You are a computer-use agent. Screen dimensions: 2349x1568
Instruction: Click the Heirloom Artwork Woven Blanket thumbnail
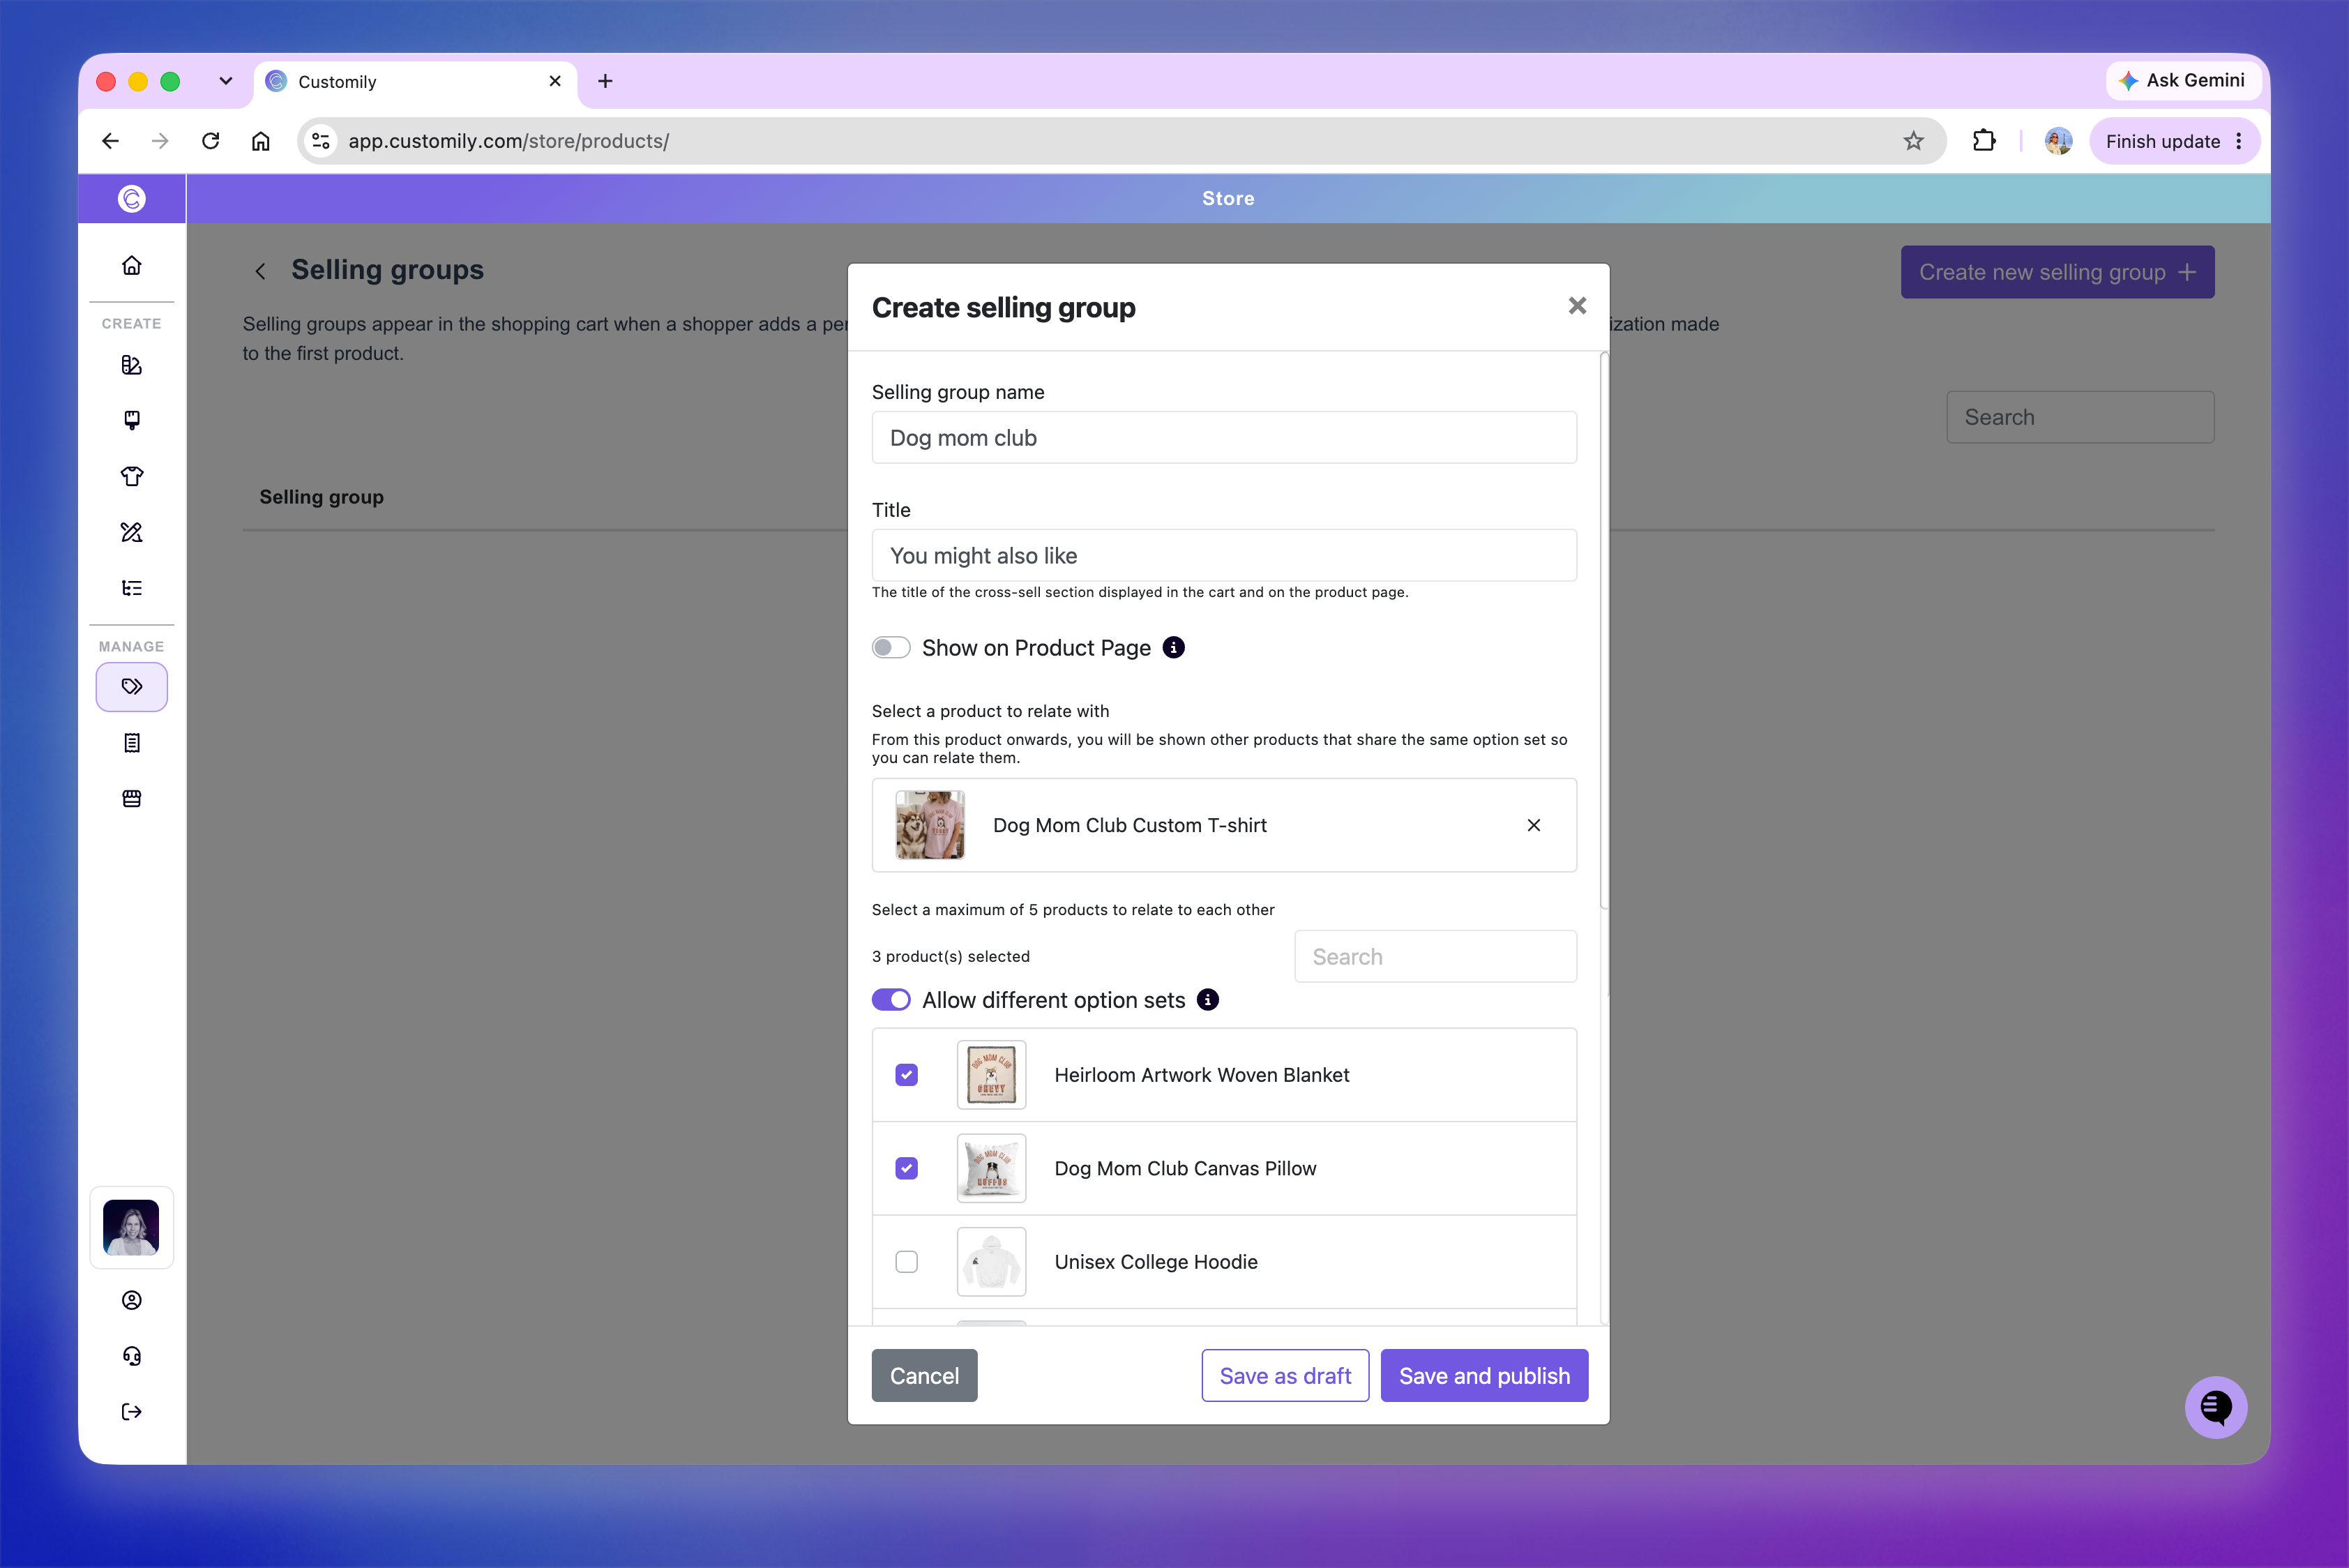coord(991,1075)
